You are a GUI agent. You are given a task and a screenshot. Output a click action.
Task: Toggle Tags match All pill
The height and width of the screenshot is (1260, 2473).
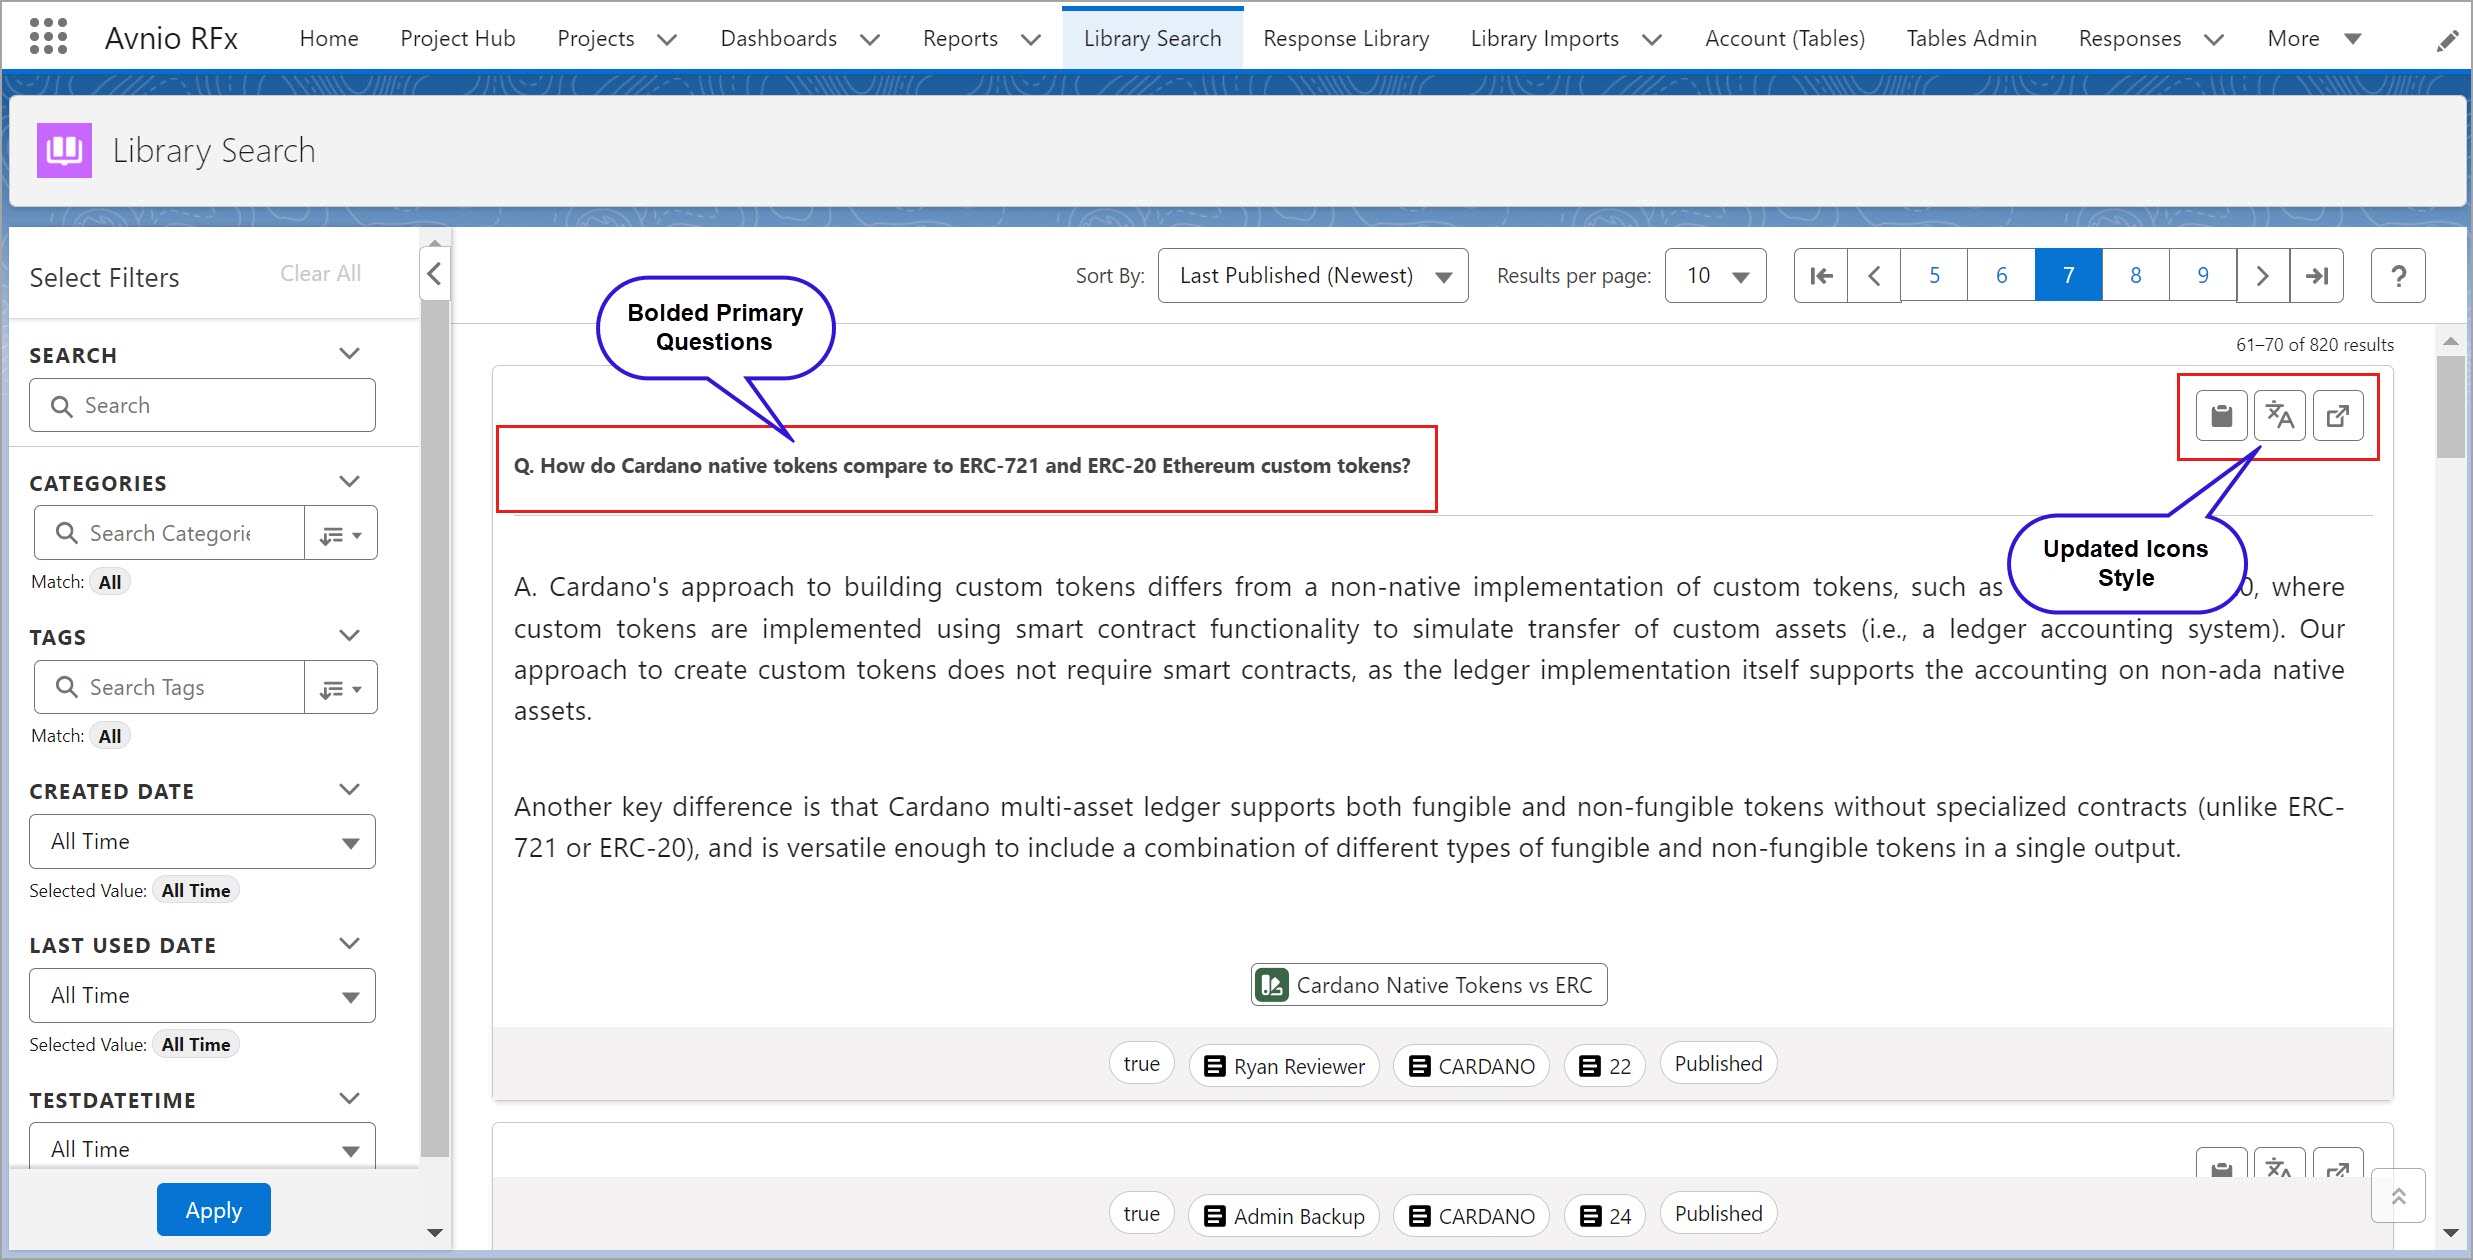[110, 736]
